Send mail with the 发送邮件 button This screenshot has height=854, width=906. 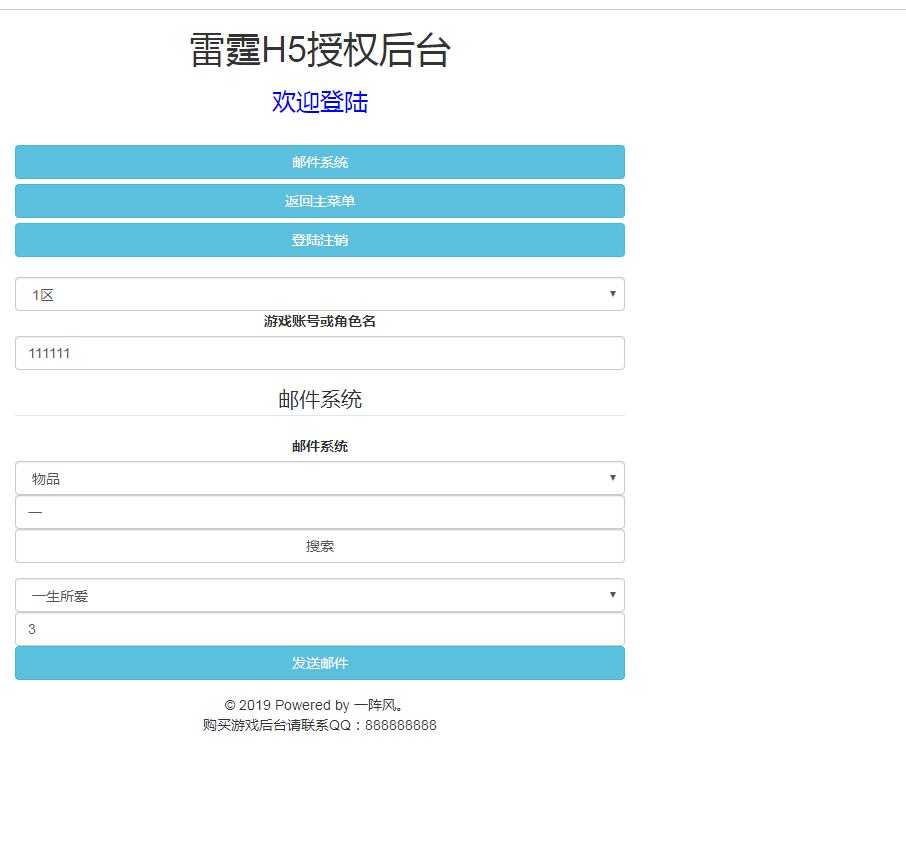pyautogui.click(x=320, y=663)
